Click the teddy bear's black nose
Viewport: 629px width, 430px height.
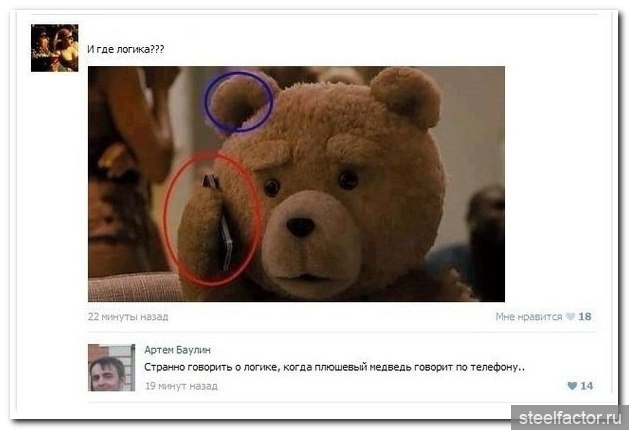[300, 227]
